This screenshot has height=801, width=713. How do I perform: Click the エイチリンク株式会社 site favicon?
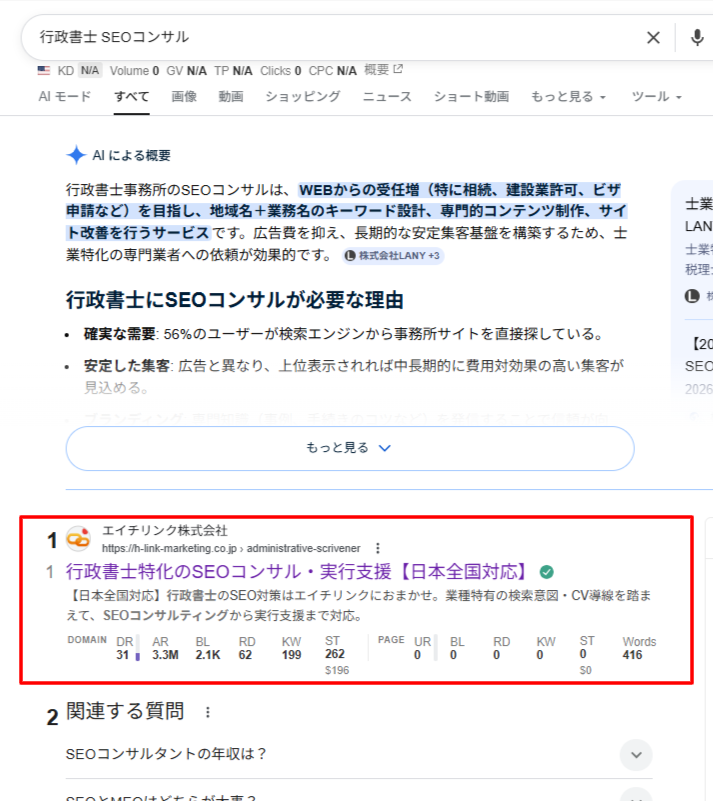coord(78,538)
